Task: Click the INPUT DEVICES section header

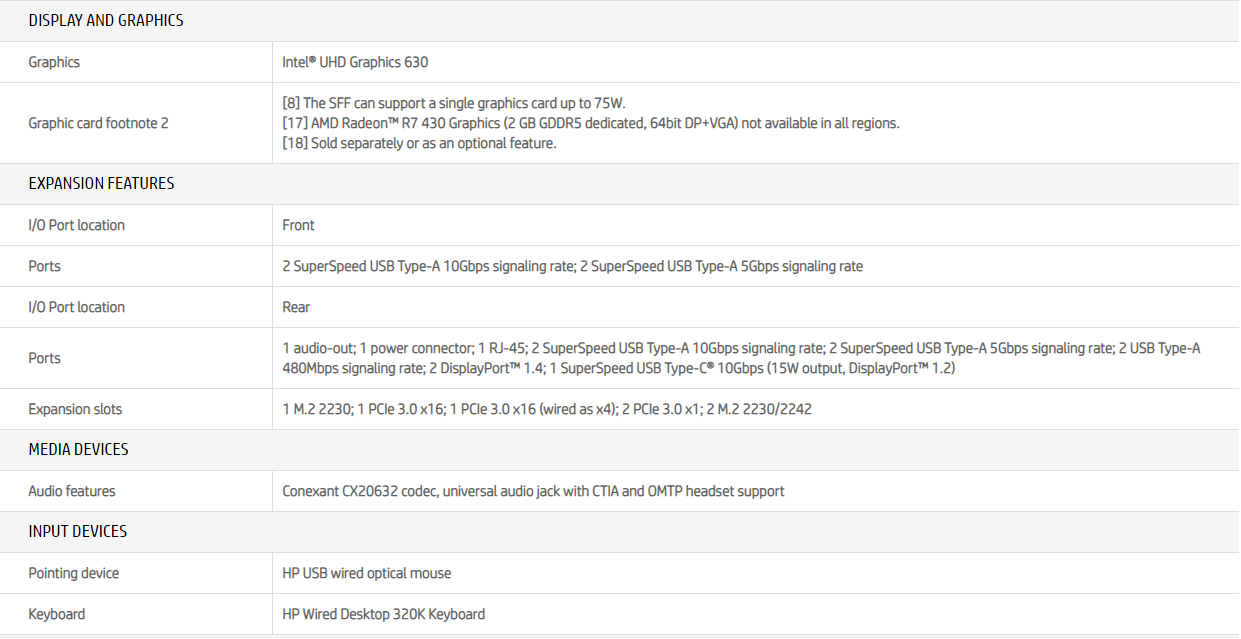Action: (x=78, y=532)
